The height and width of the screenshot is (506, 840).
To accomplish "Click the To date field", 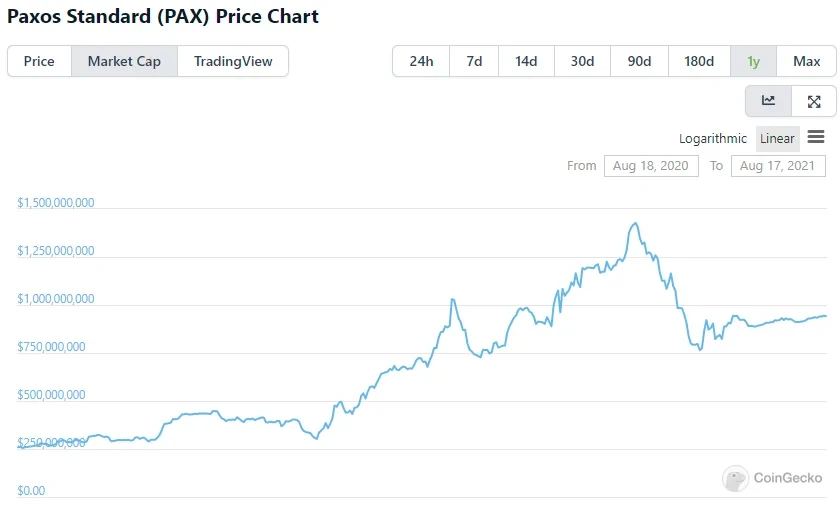I will coord(777,166).
